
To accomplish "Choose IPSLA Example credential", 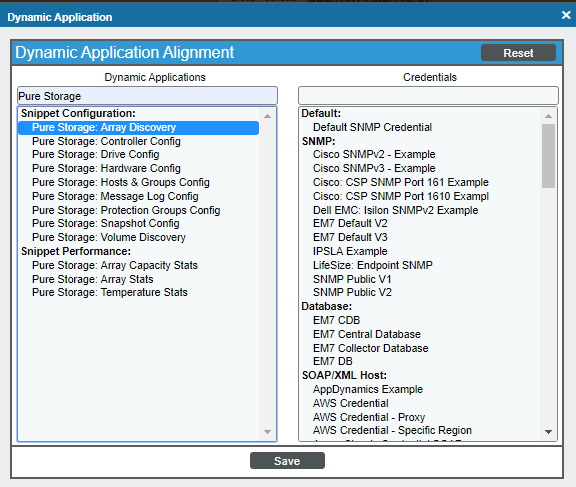I will coord(350,252).
